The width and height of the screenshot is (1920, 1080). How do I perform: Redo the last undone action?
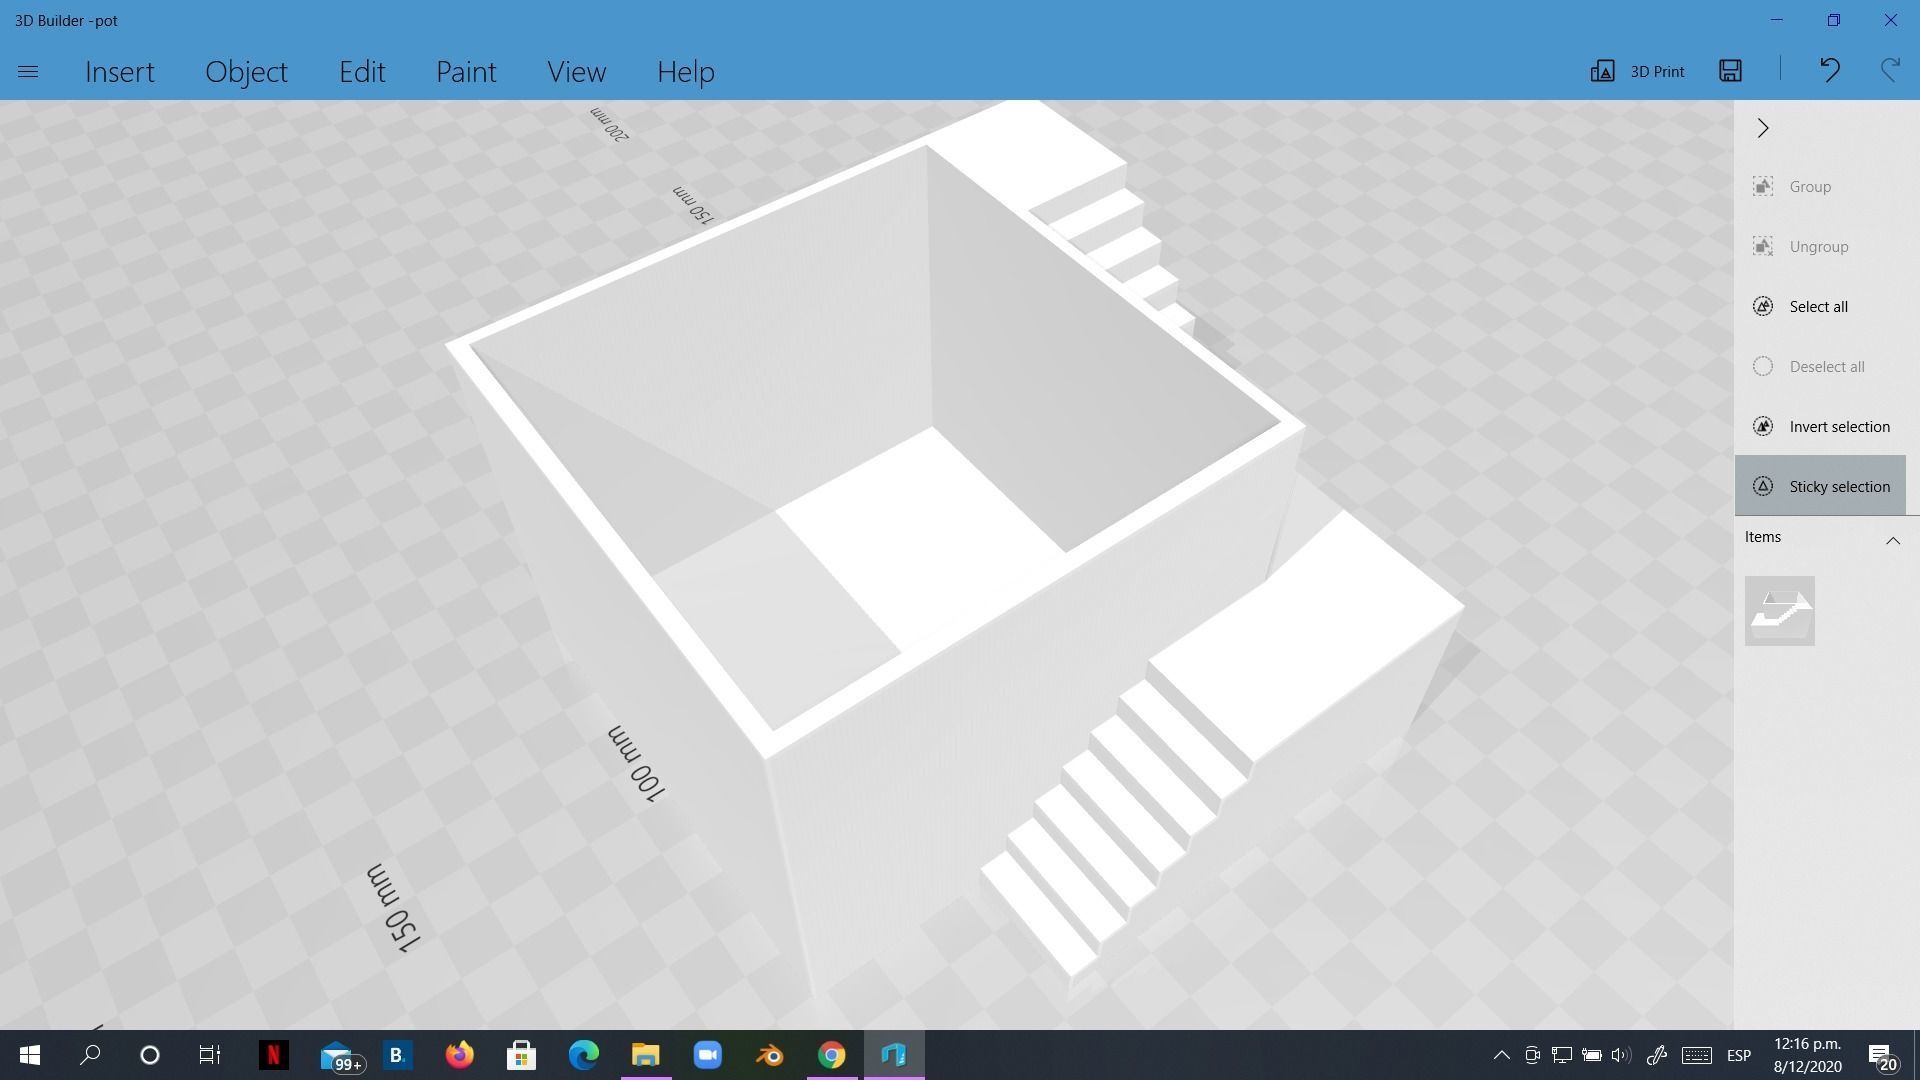coord(1890,70)
